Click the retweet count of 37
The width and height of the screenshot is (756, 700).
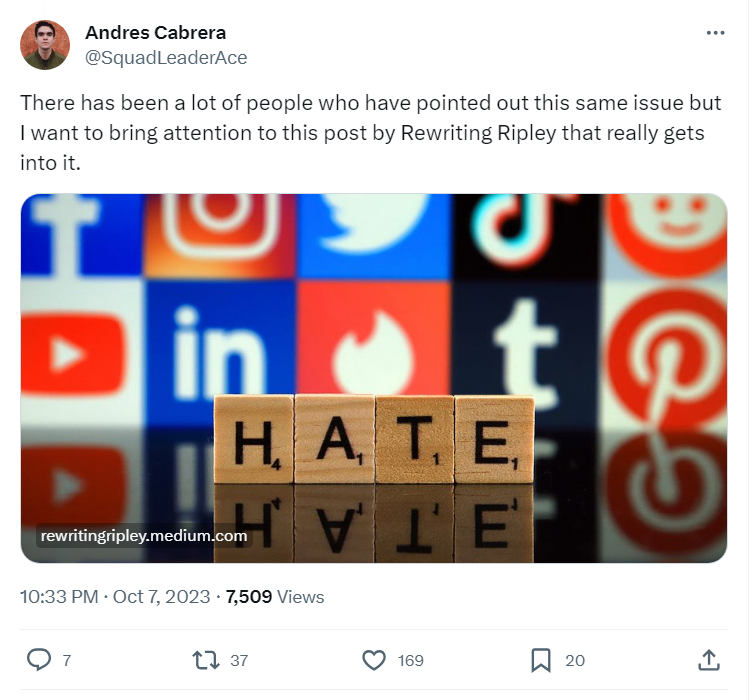238,660
